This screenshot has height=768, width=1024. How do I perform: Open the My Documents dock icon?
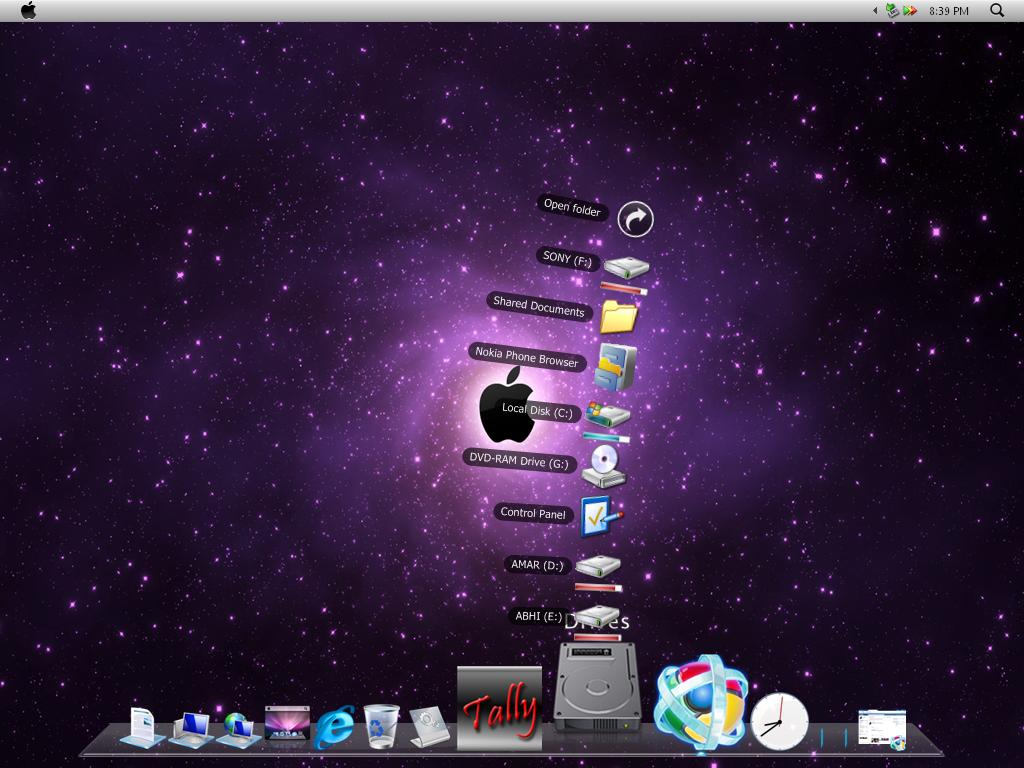coord(143,727)
